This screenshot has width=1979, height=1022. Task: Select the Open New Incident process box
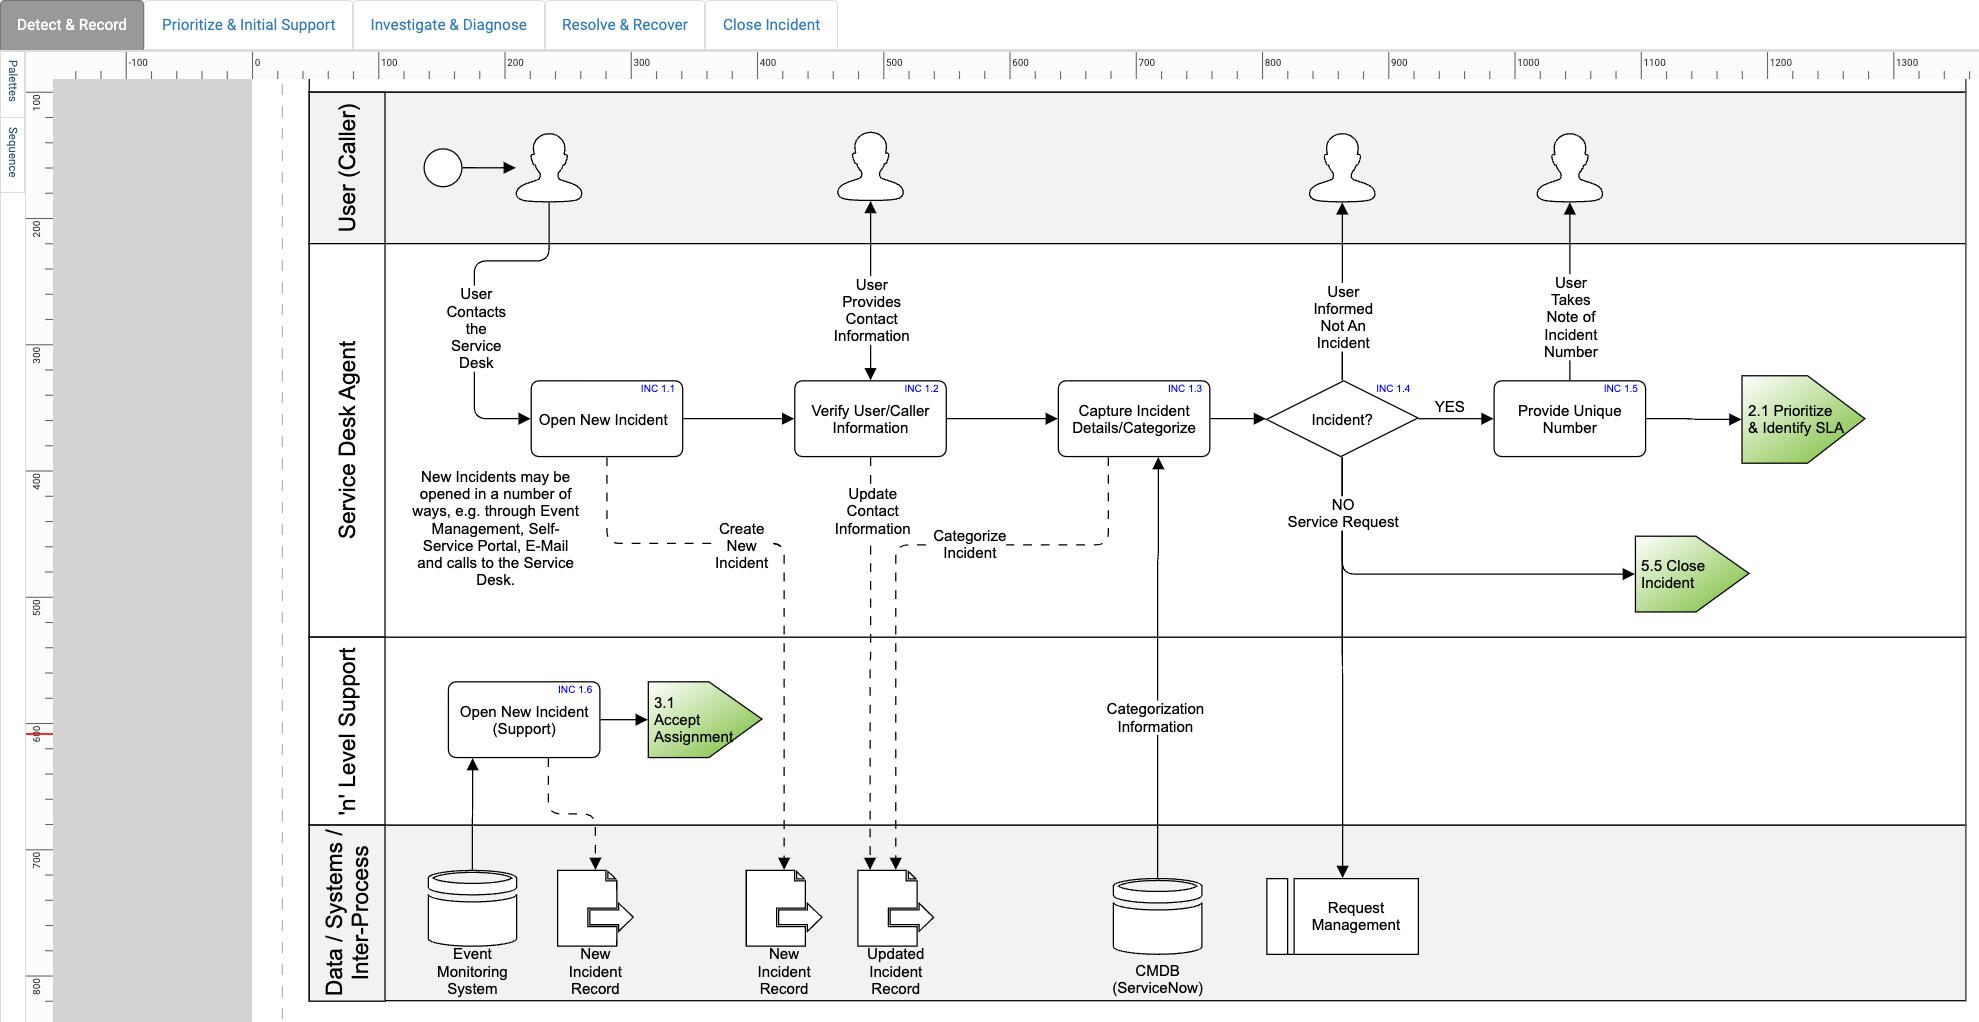[605, 420]
